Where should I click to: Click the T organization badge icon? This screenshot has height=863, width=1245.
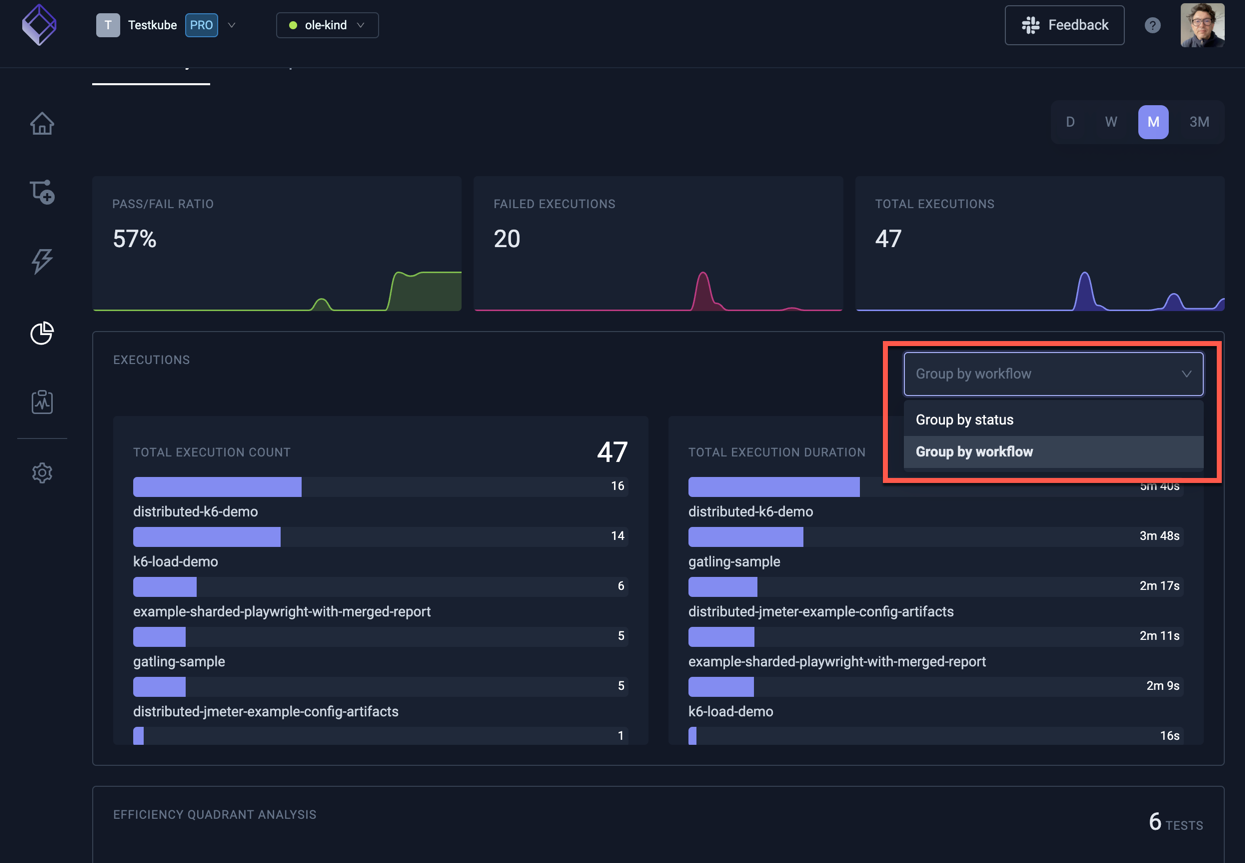(x=108, y=25)
